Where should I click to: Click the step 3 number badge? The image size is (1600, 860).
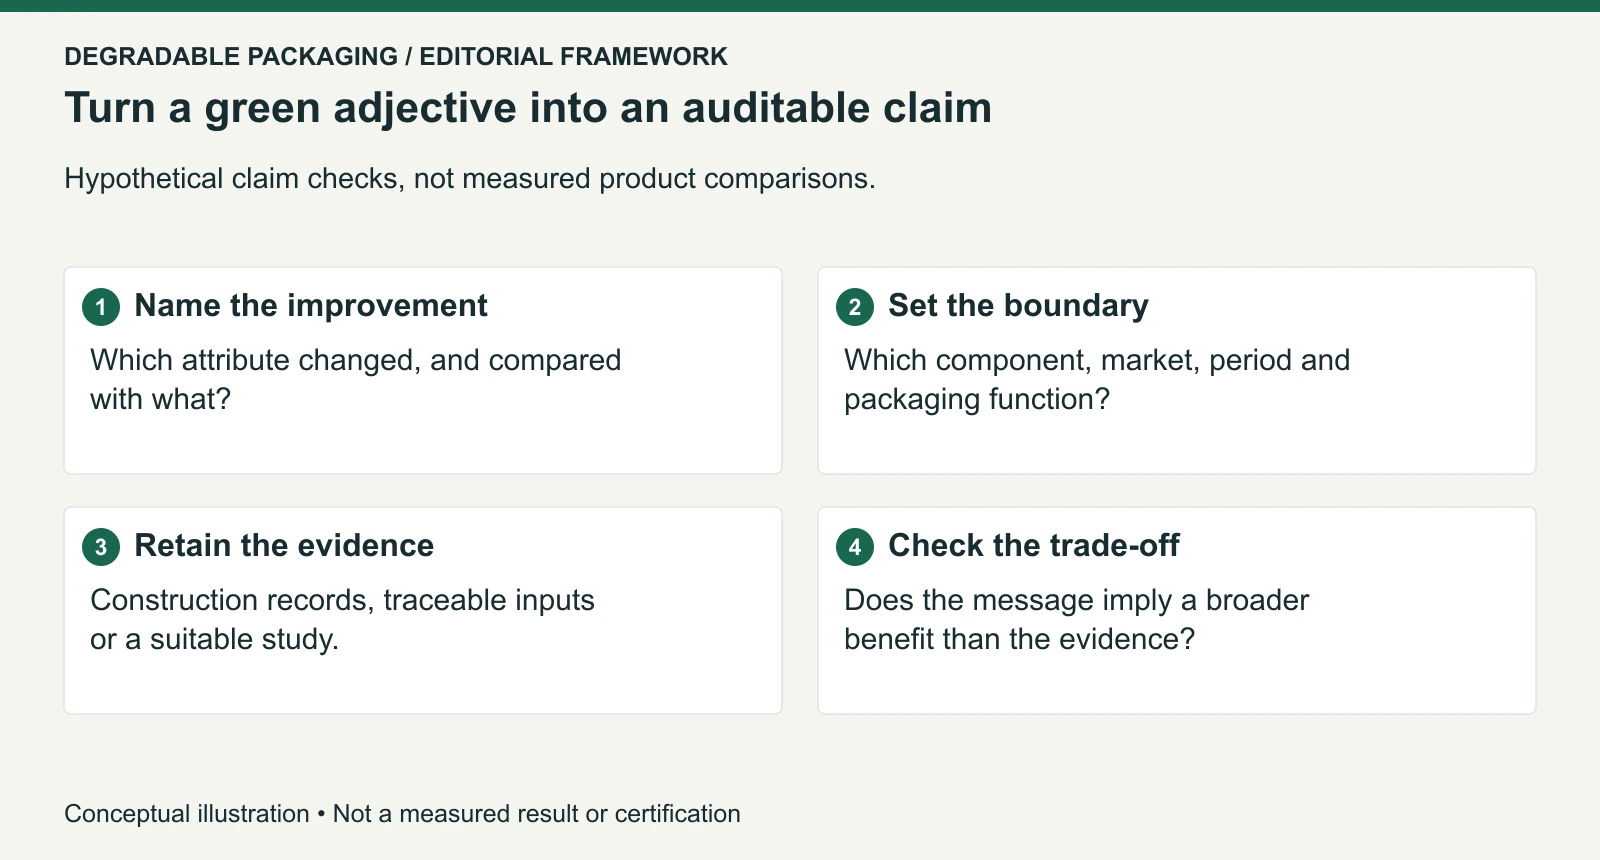point(101,547)
